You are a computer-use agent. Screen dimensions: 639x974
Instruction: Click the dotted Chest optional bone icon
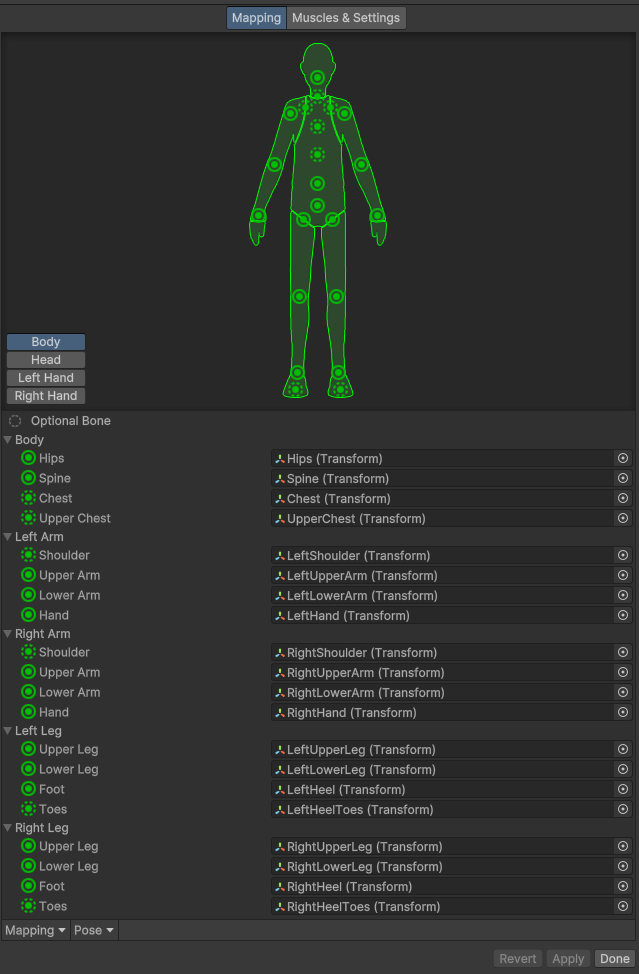(28, 498)
